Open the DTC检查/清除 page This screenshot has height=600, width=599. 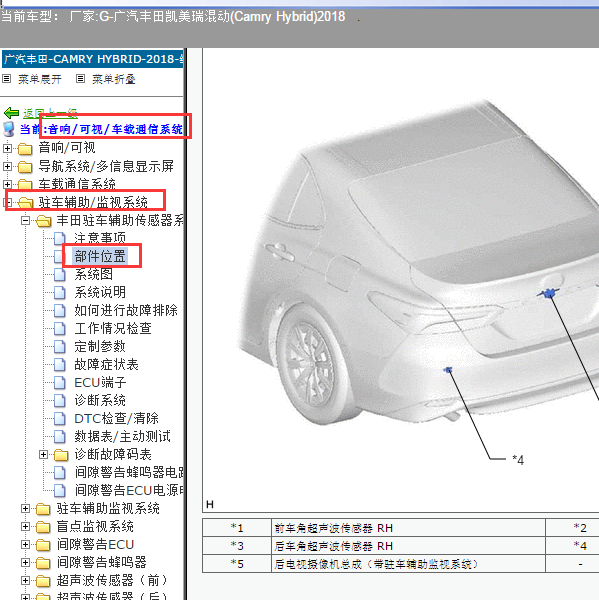pos(116,418)
